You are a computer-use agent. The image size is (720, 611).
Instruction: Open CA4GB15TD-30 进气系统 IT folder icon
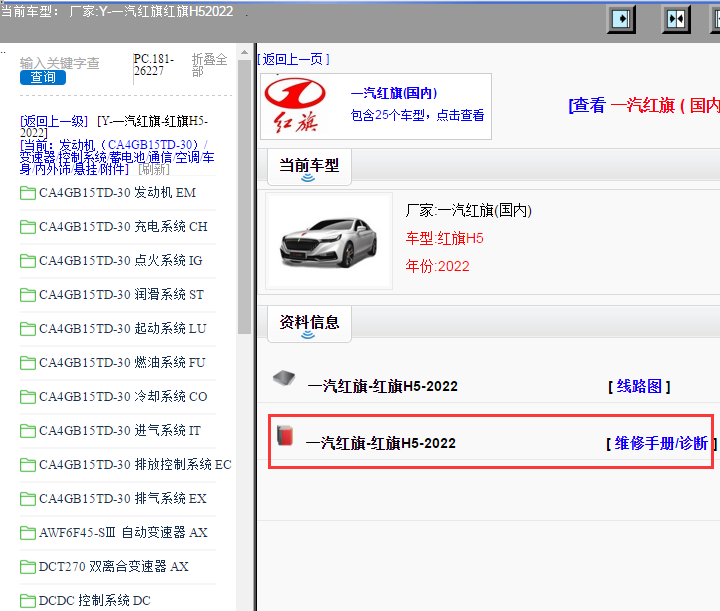click(x=28, y=431)
